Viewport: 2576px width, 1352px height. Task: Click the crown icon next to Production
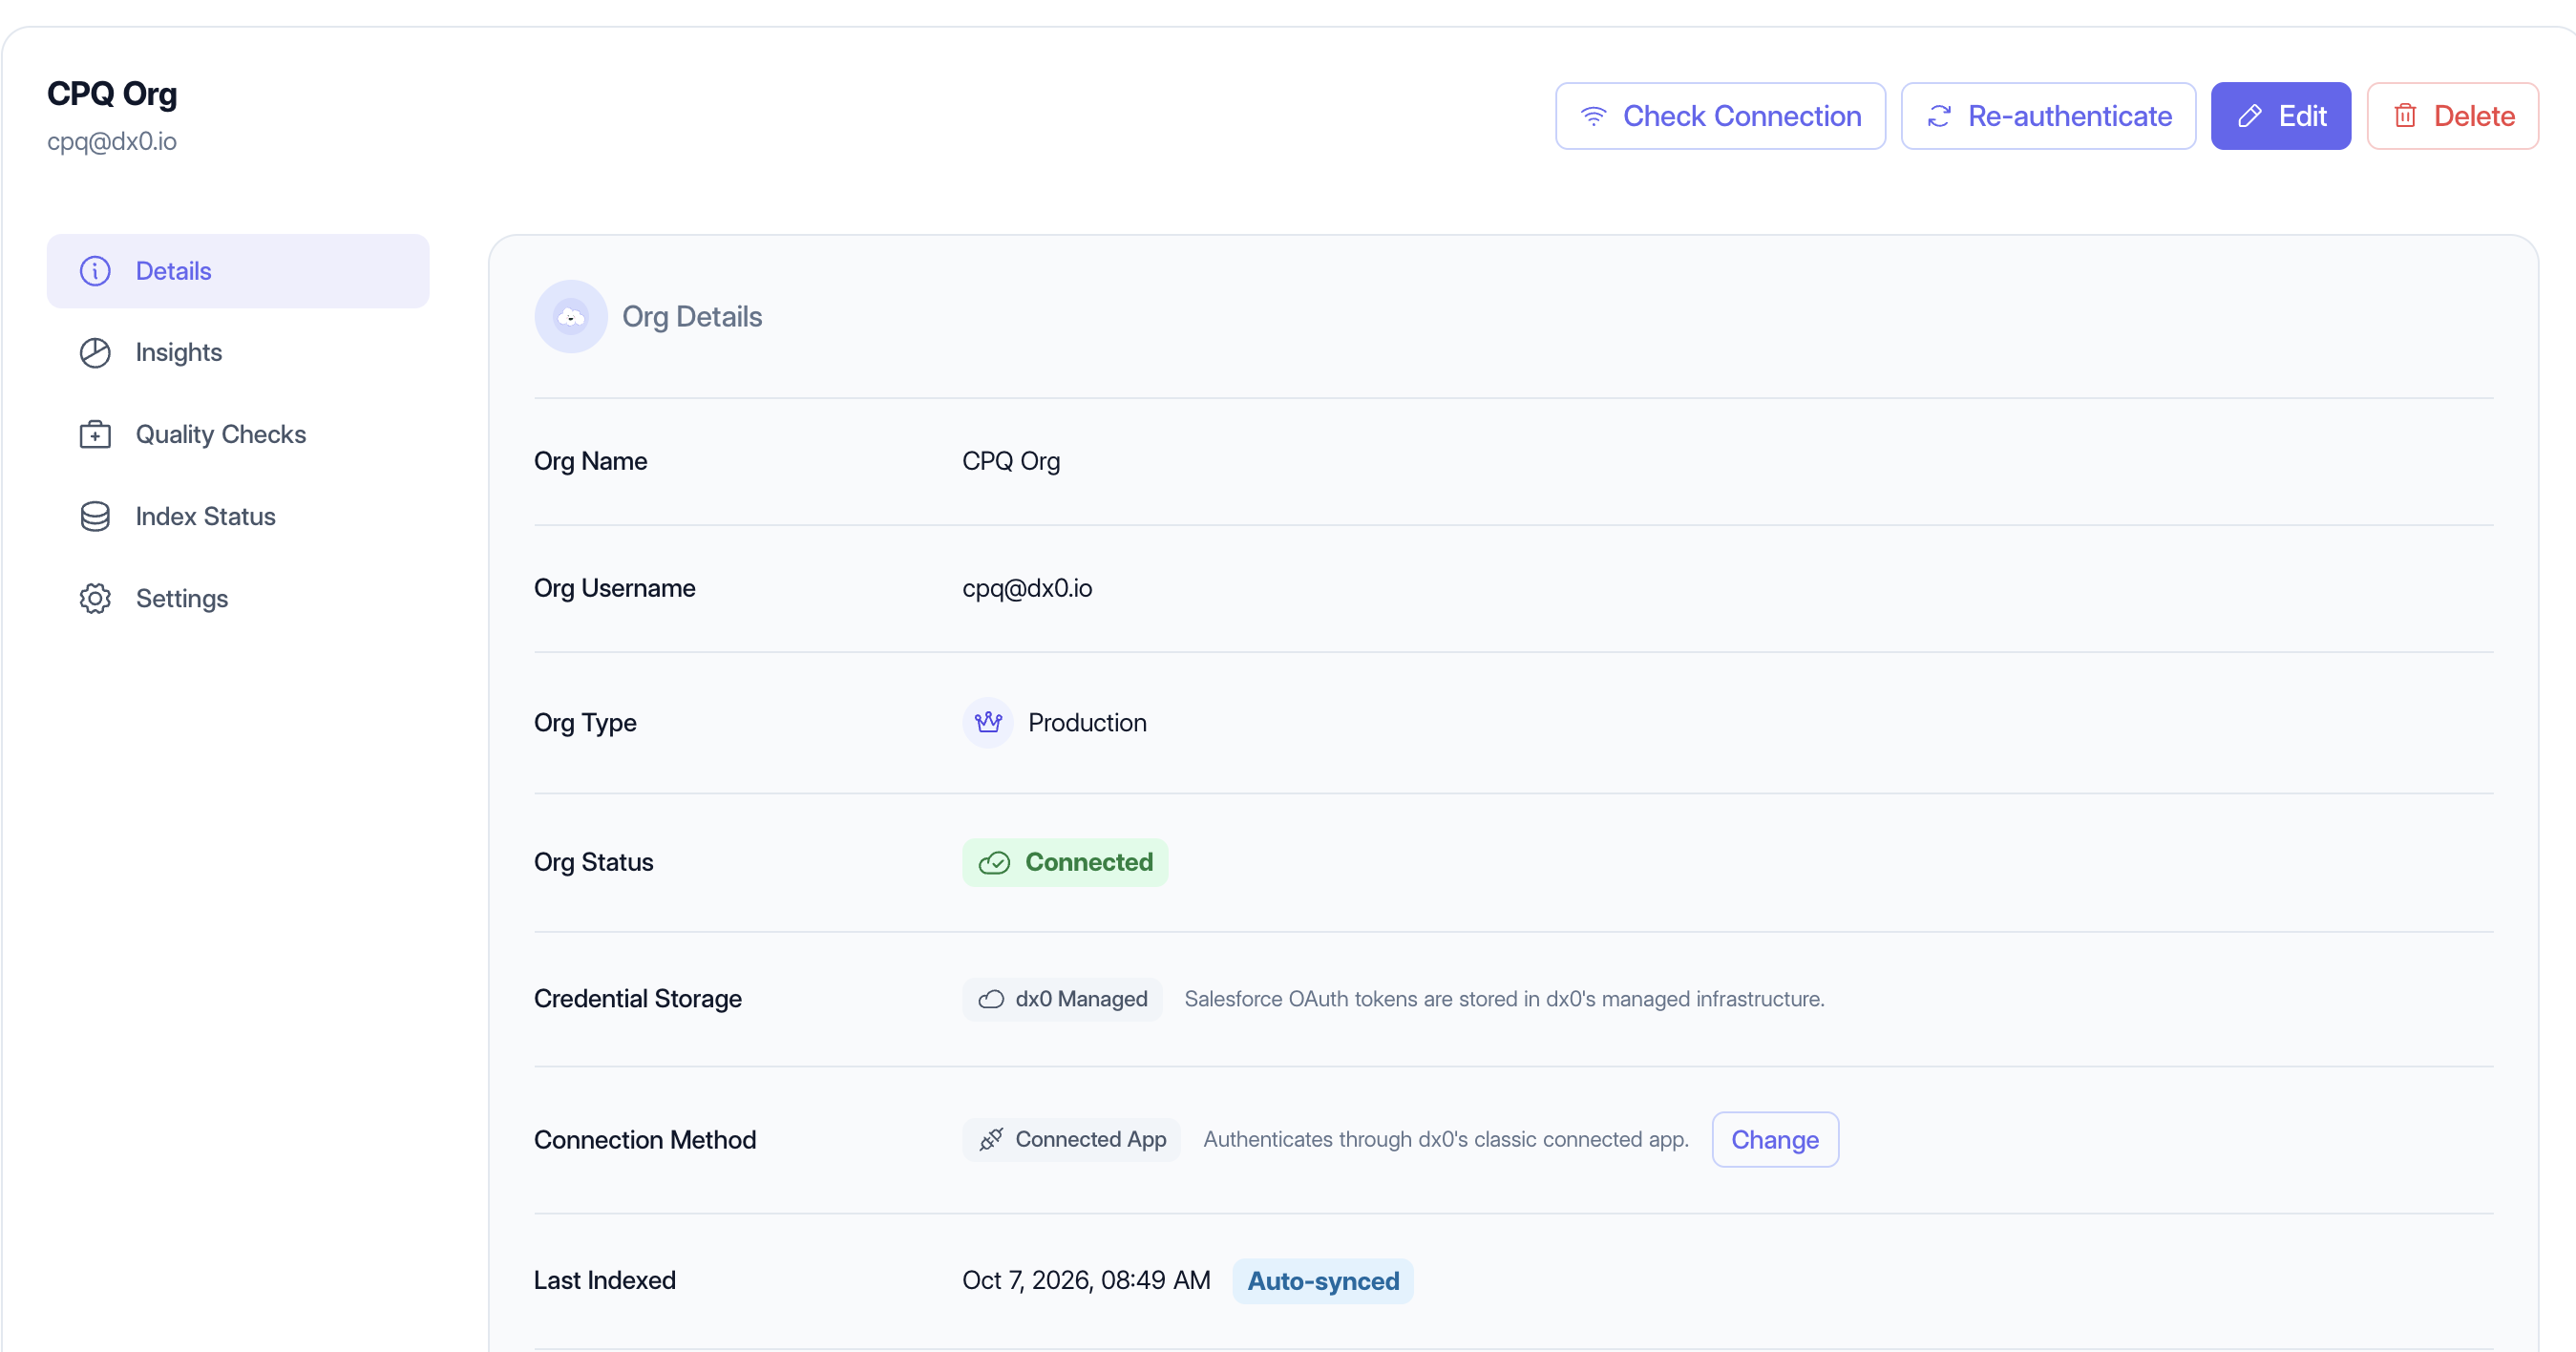(988, 722)
